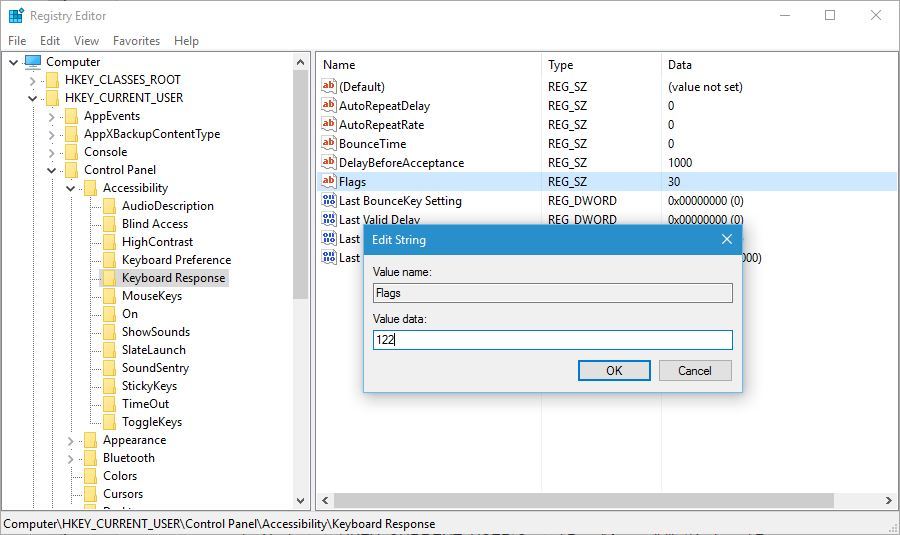Expand the Console key
The height and width of the screenshot is (535, 900).
tap(52, 153)
